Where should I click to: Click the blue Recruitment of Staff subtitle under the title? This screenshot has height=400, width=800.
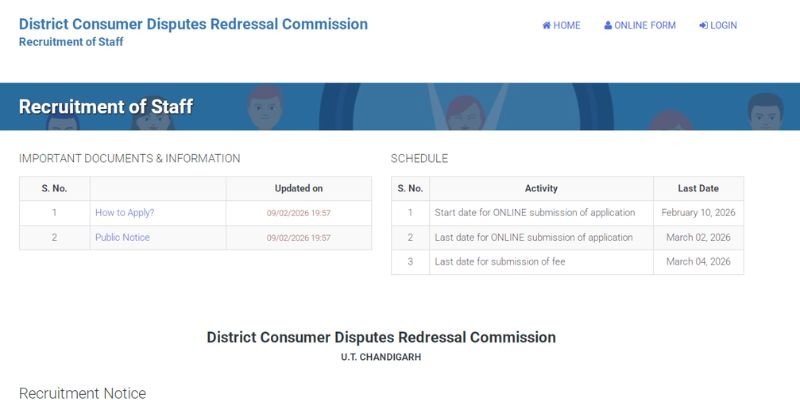coord(71,42)
